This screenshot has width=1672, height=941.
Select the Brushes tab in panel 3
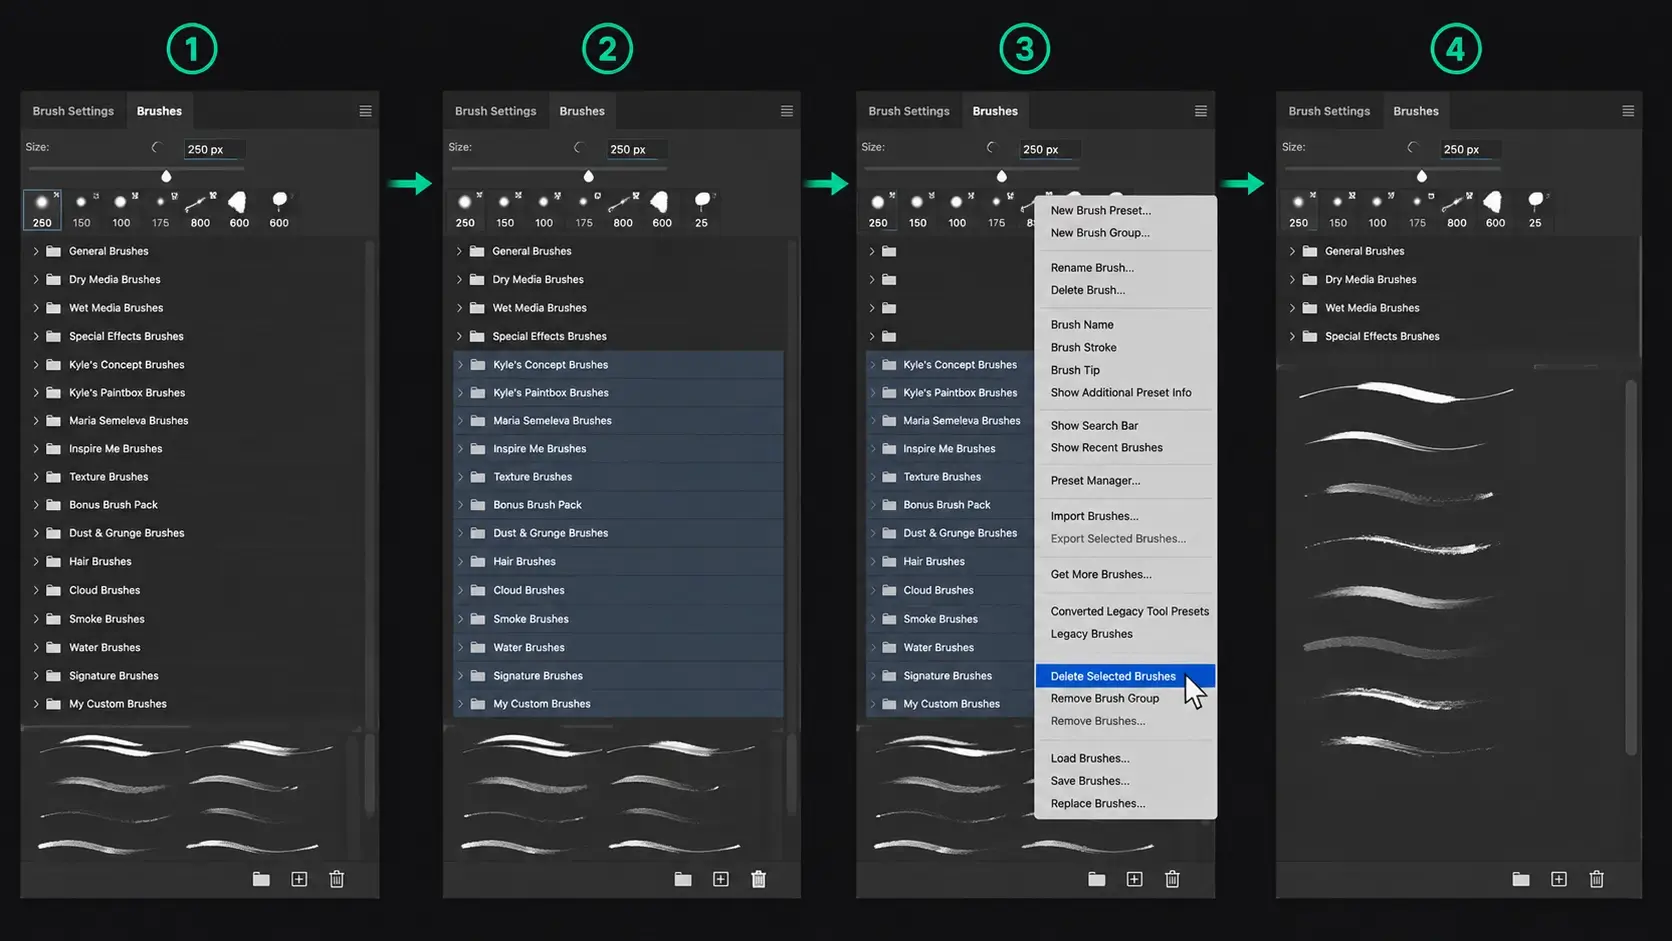[995, 111]
